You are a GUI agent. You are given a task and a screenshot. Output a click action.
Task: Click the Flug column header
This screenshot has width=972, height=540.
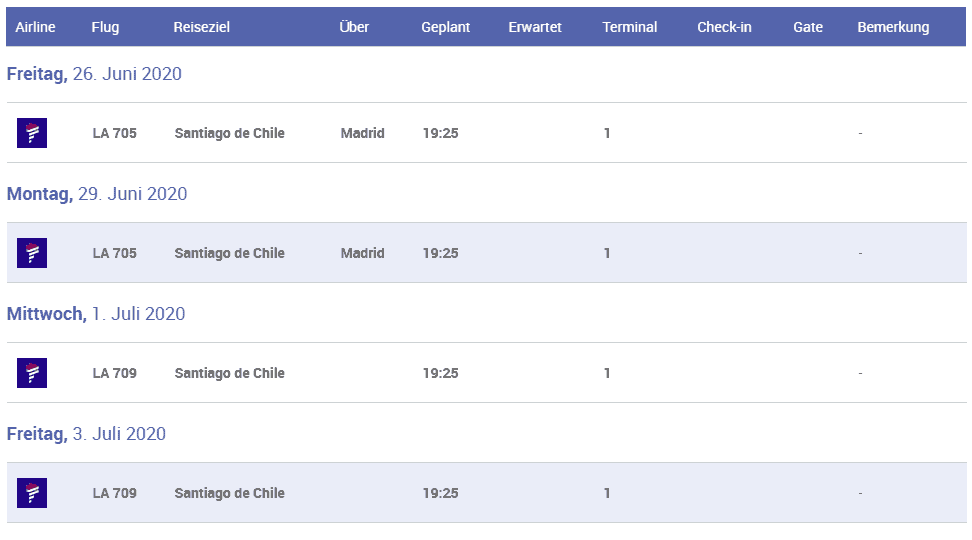105,27
